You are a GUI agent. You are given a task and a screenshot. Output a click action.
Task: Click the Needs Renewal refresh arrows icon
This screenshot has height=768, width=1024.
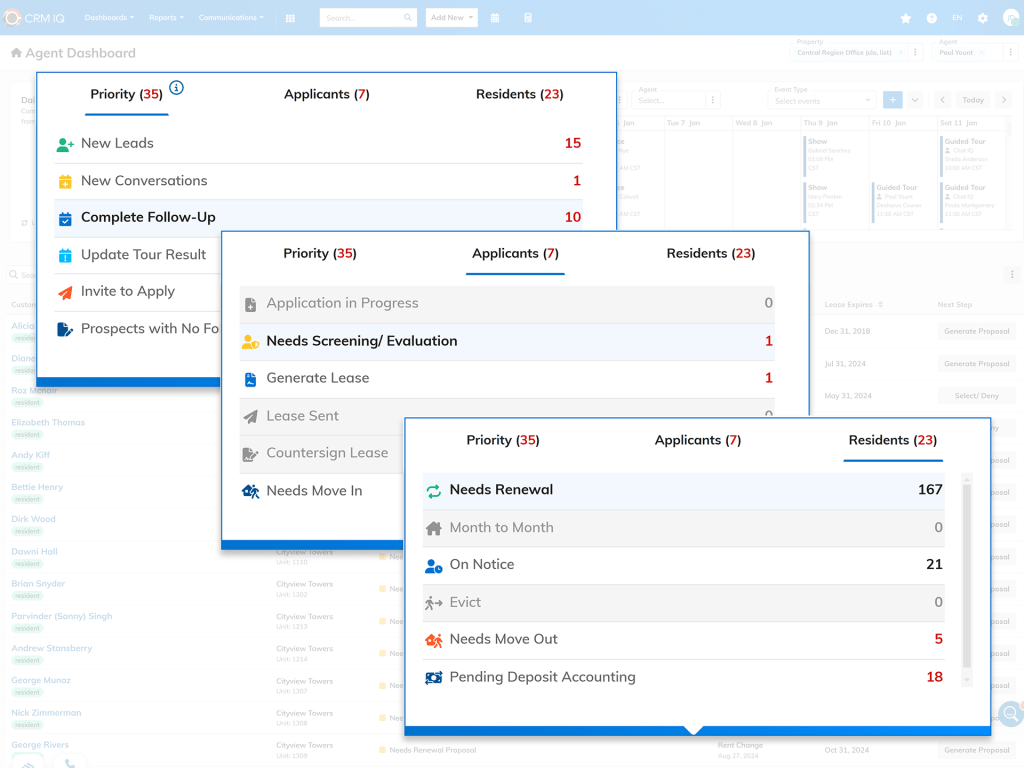coord(434,491)
